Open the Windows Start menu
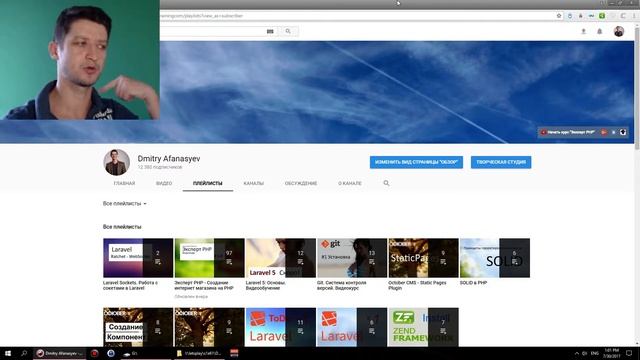The height and width of the screenshot is (360, 640). pyautogui.click(x=8, y=353)
